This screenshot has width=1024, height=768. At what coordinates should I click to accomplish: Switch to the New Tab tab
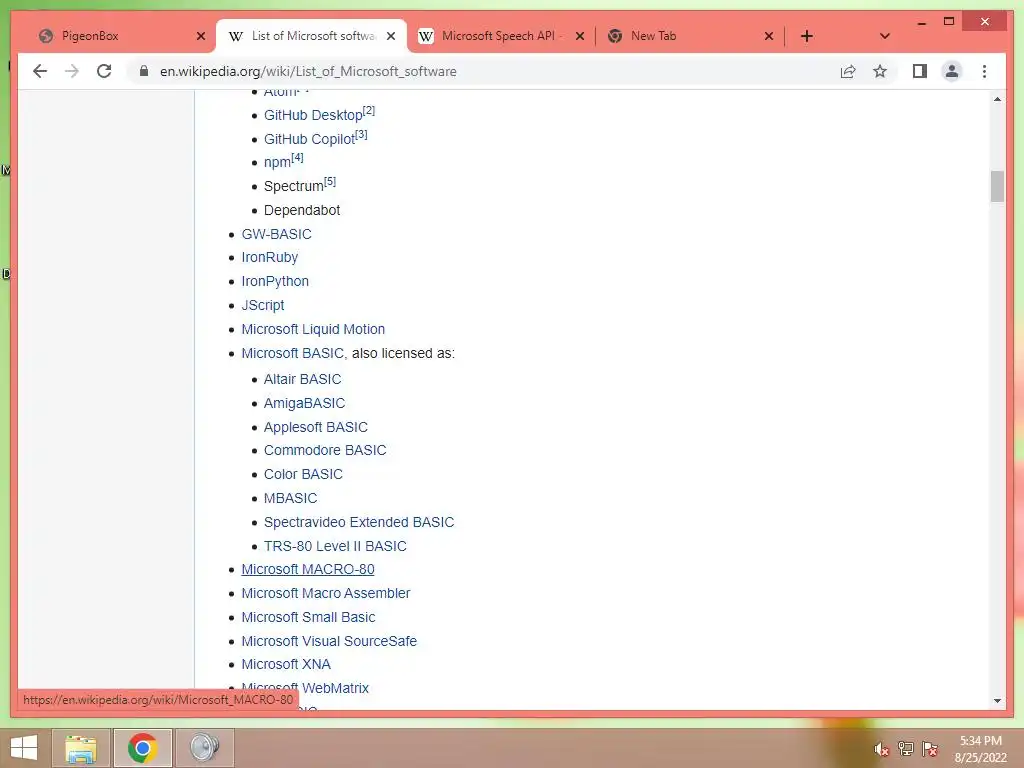tap(690, 36)
